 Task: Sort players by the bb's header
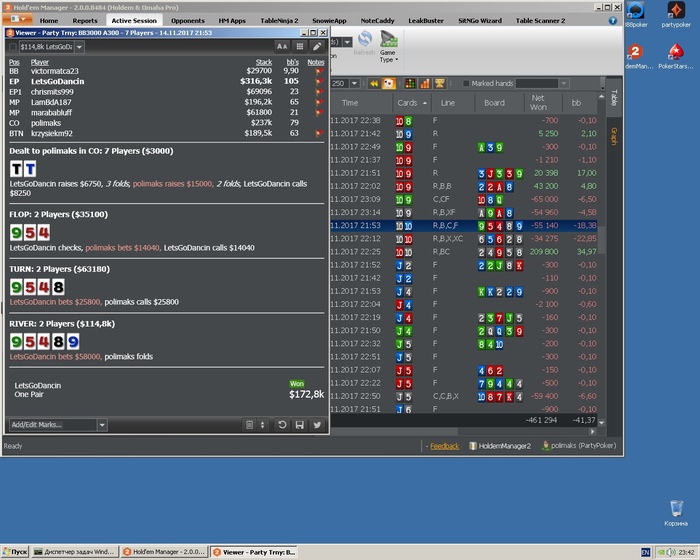pos(292,62)
